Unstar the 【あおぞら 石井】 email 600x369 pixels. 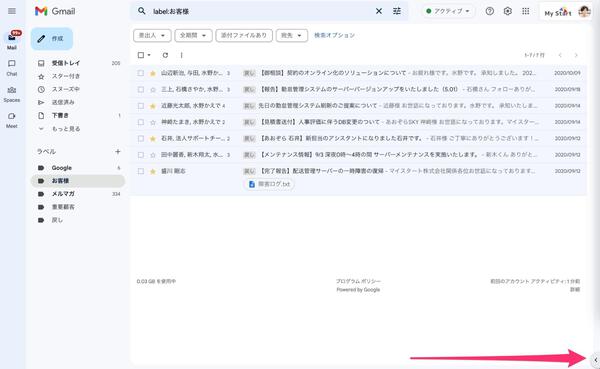[153, 139]
